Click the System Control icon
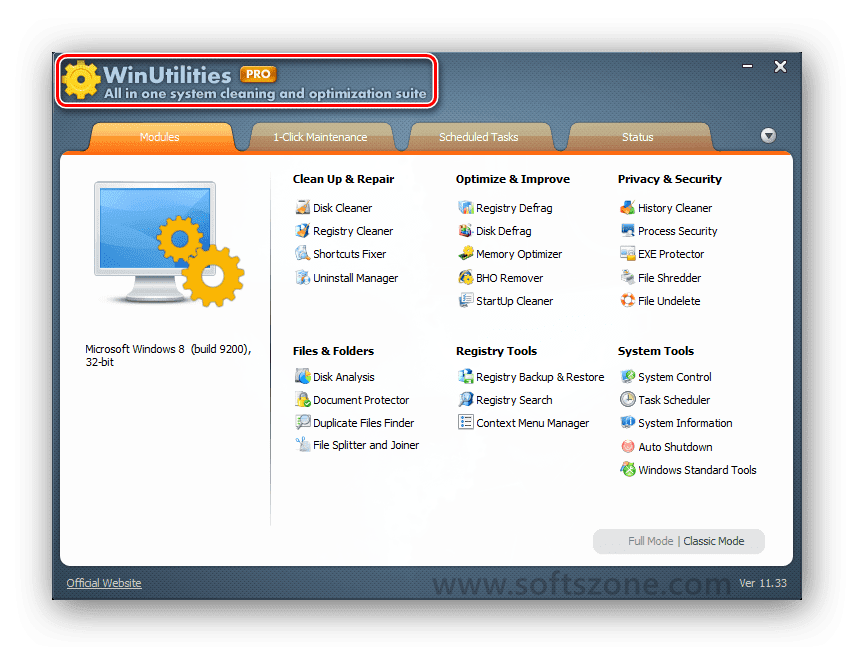The height and width of the screenshot is (652, 854). [x=627, y=376]
